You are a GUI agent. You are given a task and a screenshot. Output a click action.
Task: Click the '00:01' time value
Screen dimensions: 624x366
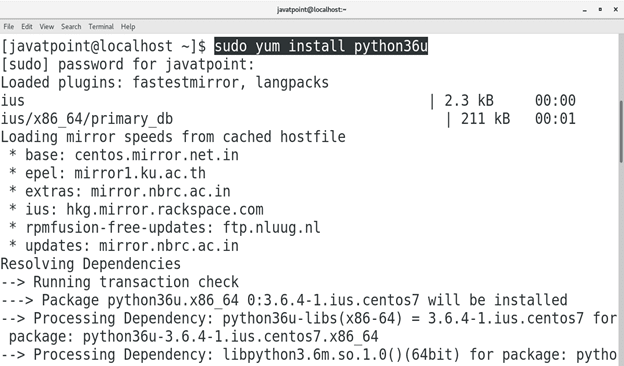pyautogui.click(x=555, y=119)
